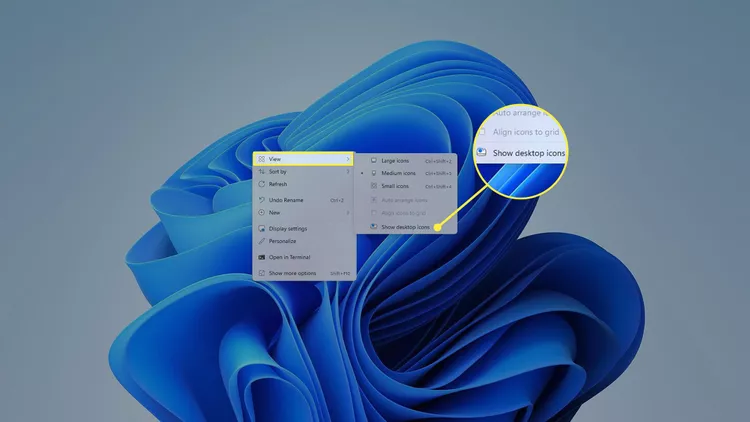
Task: Toggle Show desktop icons in submenu
Action: click(x=406, y=227)
